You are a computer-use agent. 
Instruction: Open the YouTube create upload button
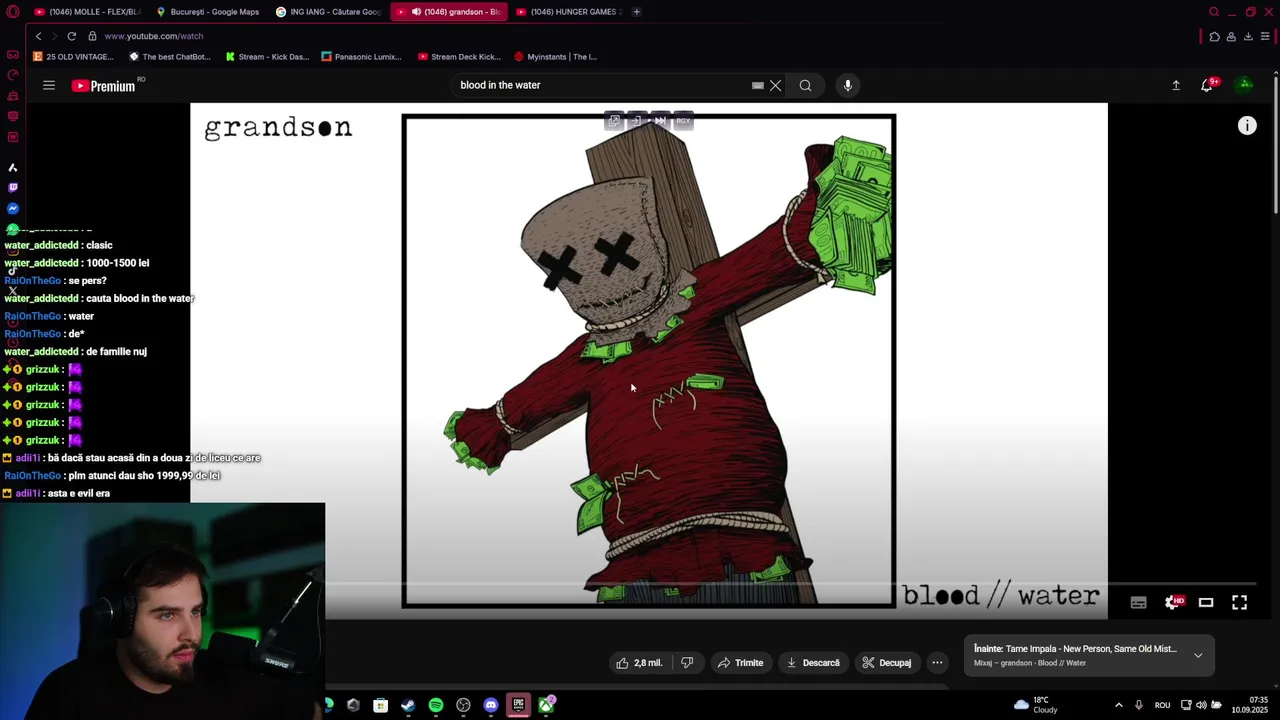(x=1176, y=85)
